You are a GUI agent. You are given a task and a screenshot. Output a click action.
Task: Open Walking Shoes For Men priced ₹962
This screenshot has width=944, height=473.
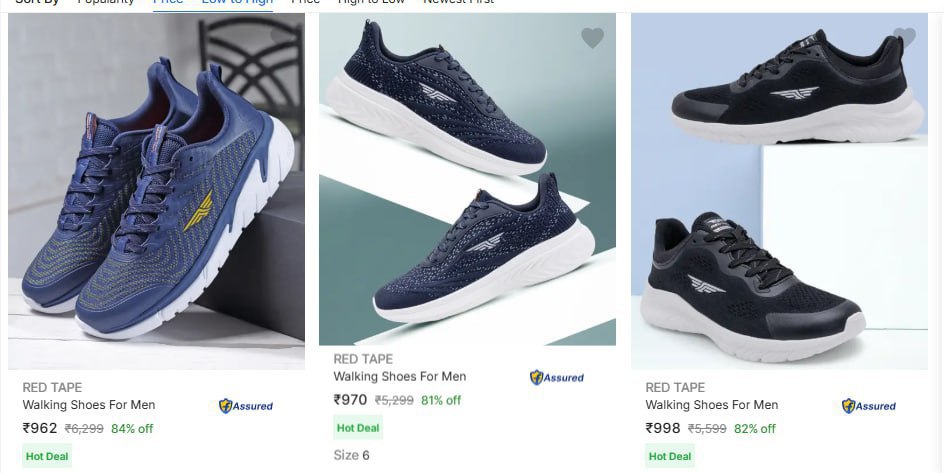(x=89, y=405)
